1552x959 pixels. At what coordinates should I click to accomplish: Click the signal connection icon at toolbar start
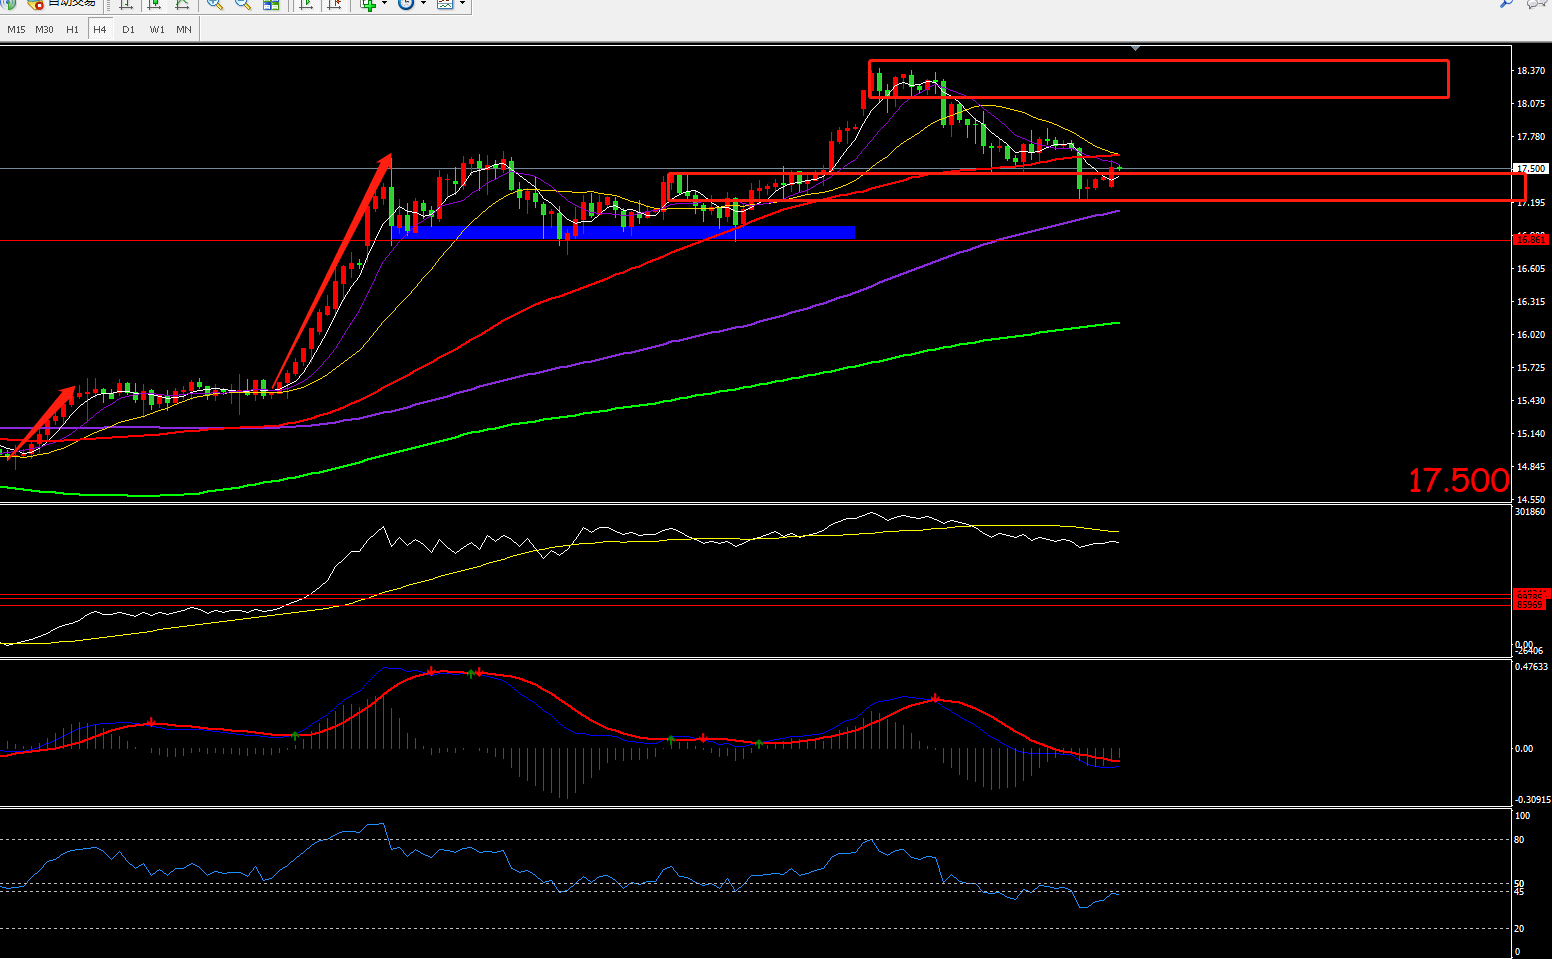coord(9,4)
